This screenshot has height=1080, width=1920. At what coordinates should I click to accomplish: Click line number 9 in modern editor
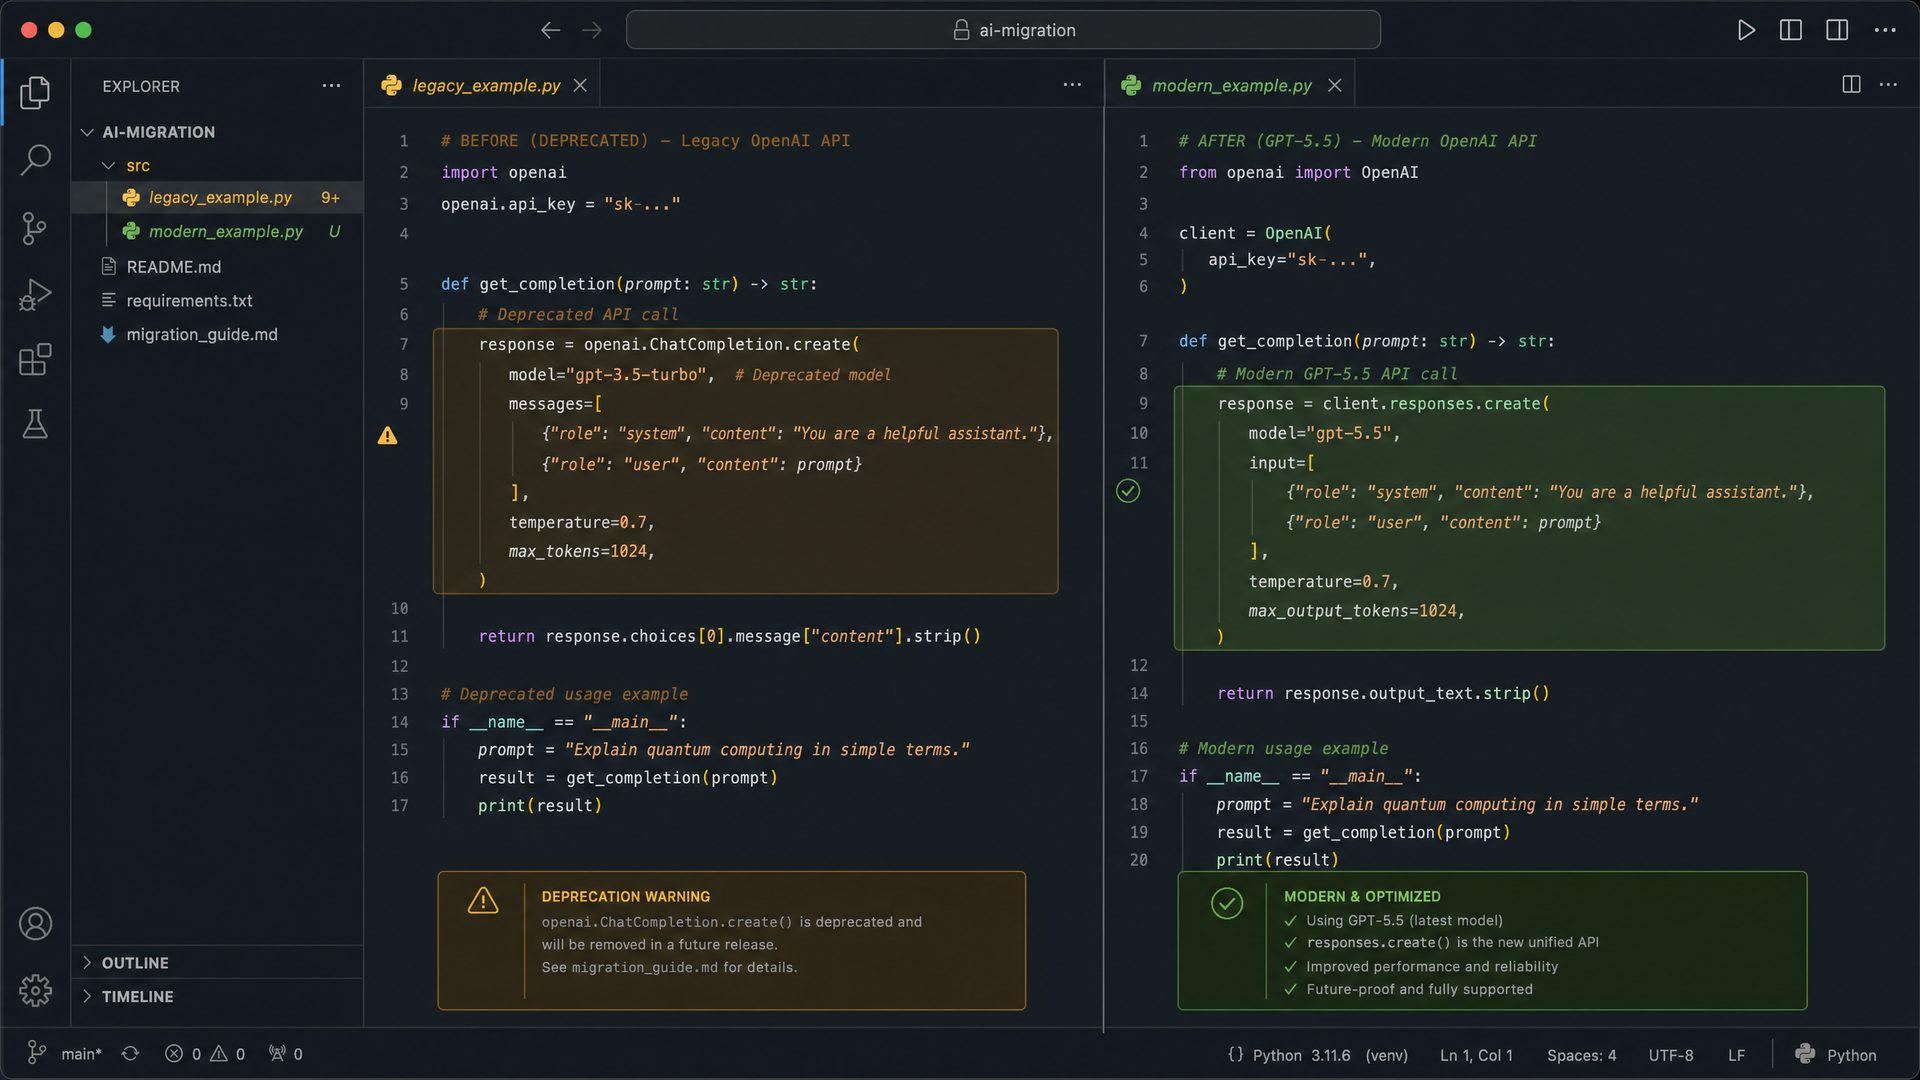[x=1143, y=403]
